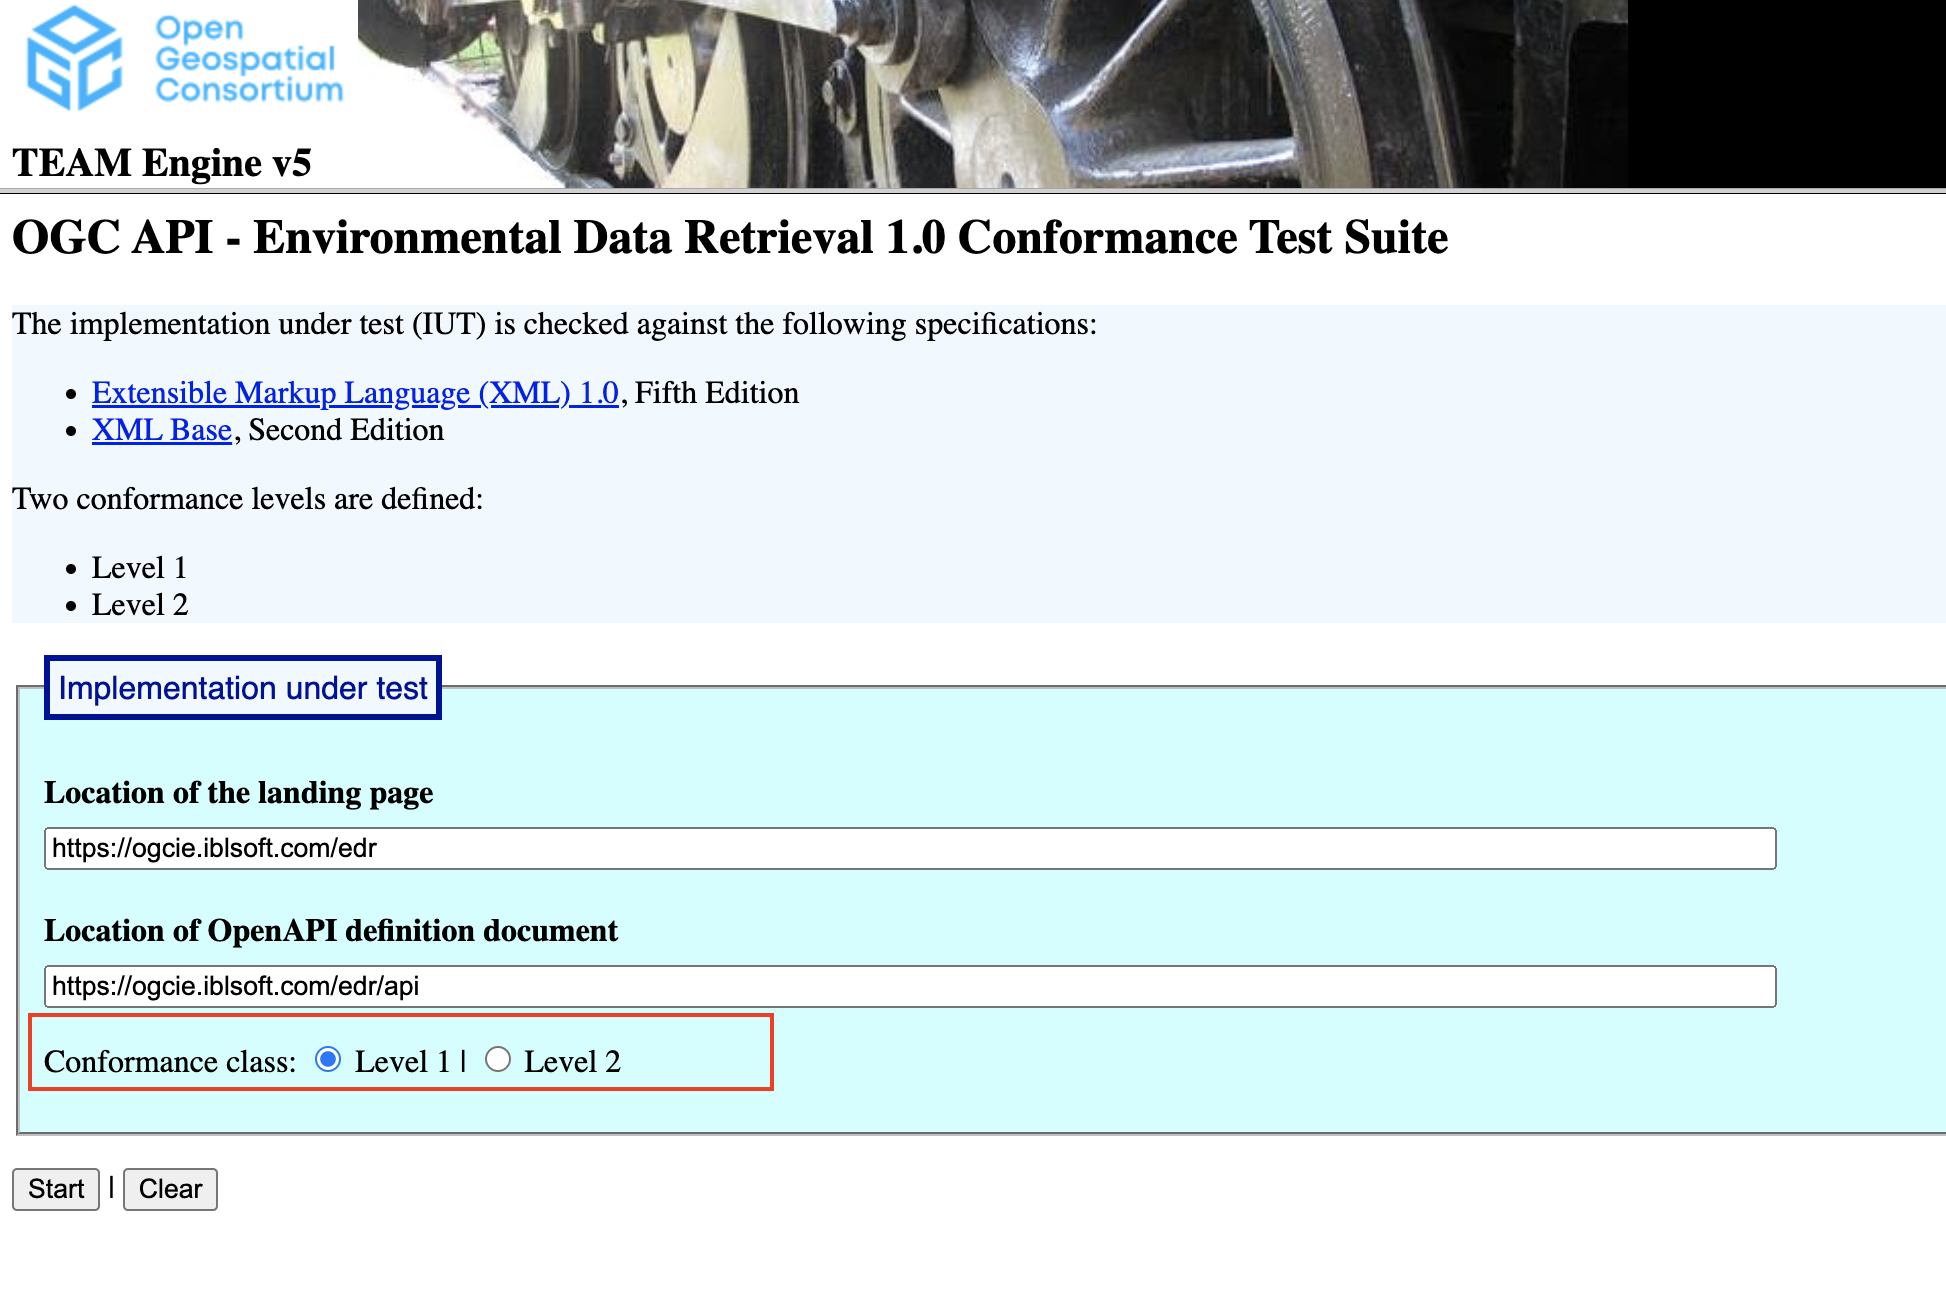The width and height of the screenshot is (1946, 1300).
Task: Open the XML Base specification link
Action: 161,430
